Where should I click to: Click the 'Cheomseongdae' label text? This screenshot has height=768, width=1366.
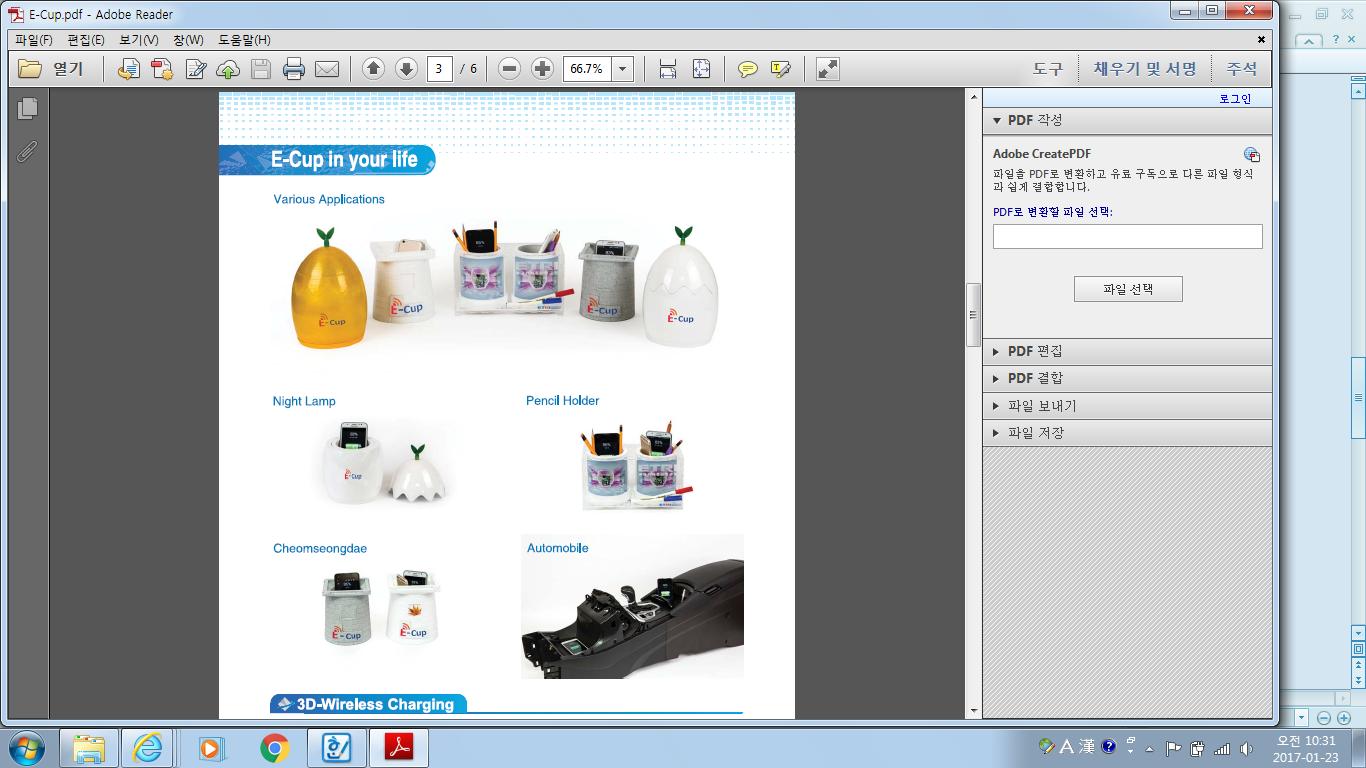tap(320, 548)
